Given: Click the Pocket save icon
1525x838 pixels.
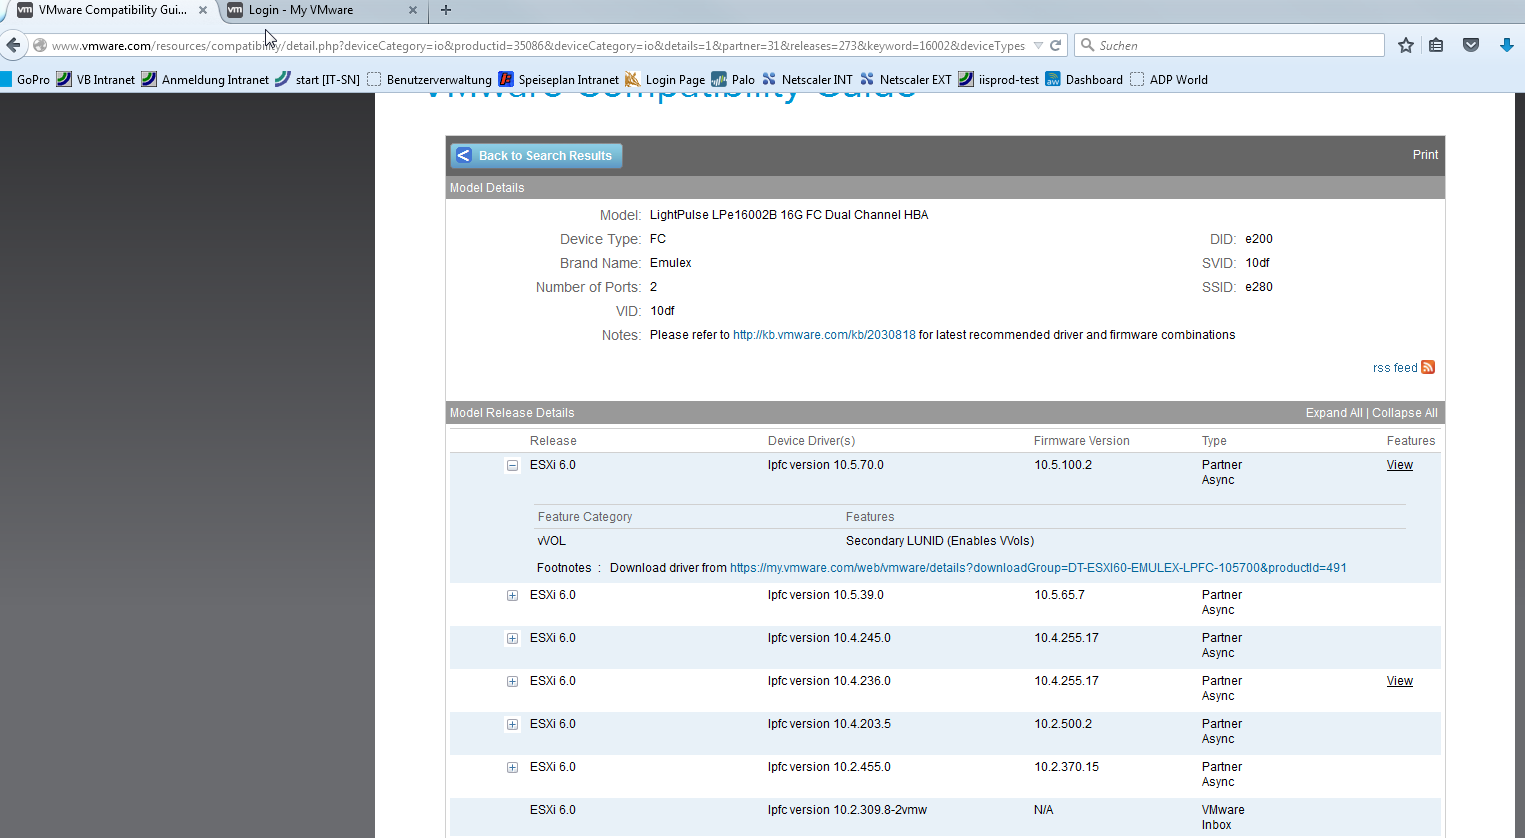Looking at the screenshot, I should 1471,45.
